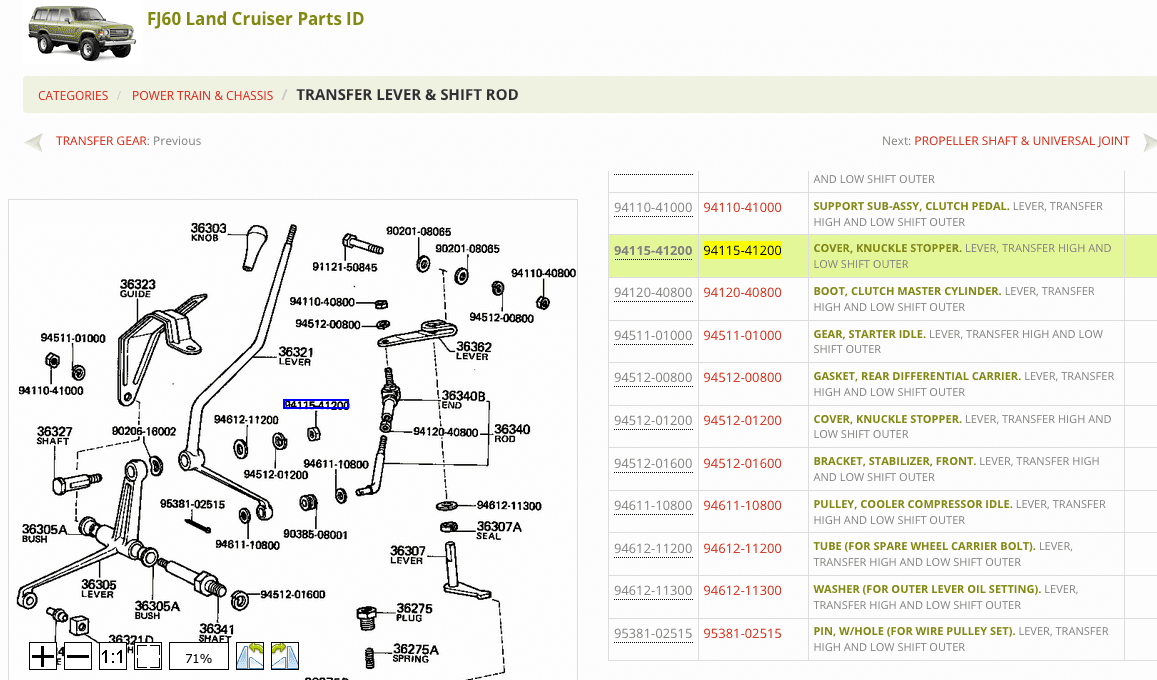
Task: Click BOOT, CLUTCH MASTER CYLINDER description
Action: [907, 291]
